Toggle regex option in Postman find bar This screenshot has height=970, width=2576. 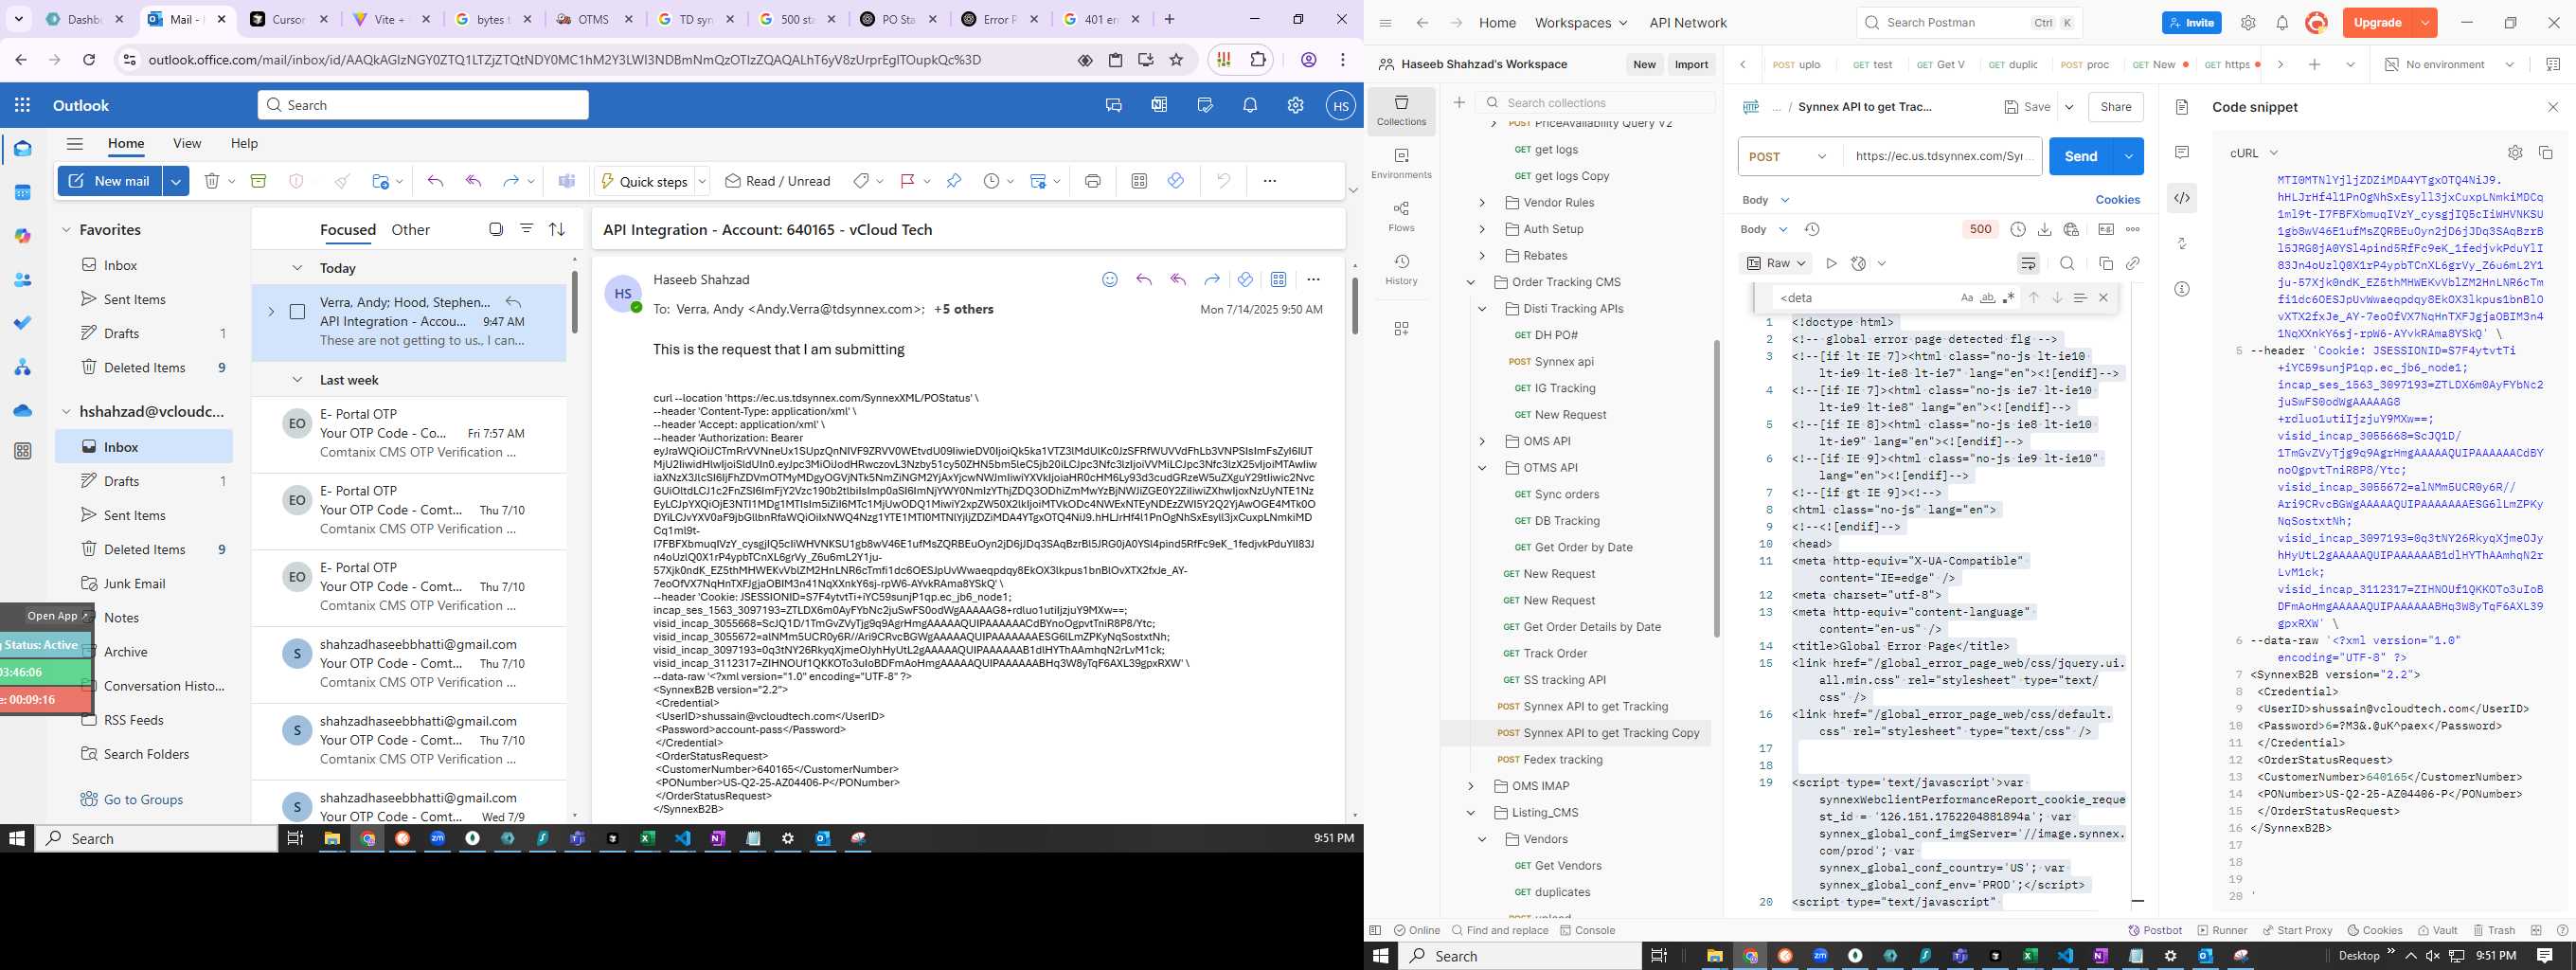pyautogui.click(x=2008, y=298)
